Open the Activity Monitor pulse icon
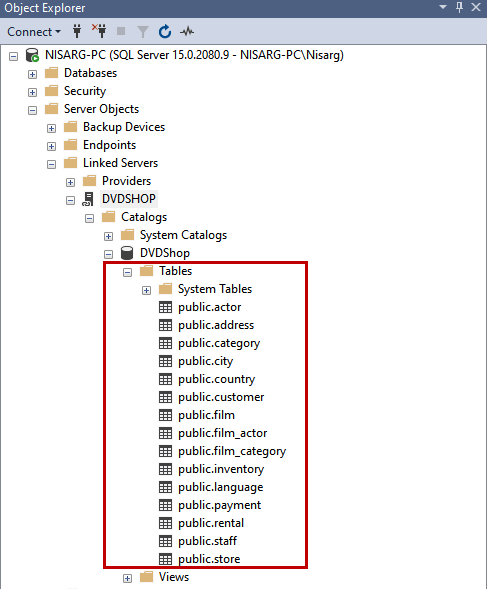The image size is (487, 589). click(x=187, y=32)
